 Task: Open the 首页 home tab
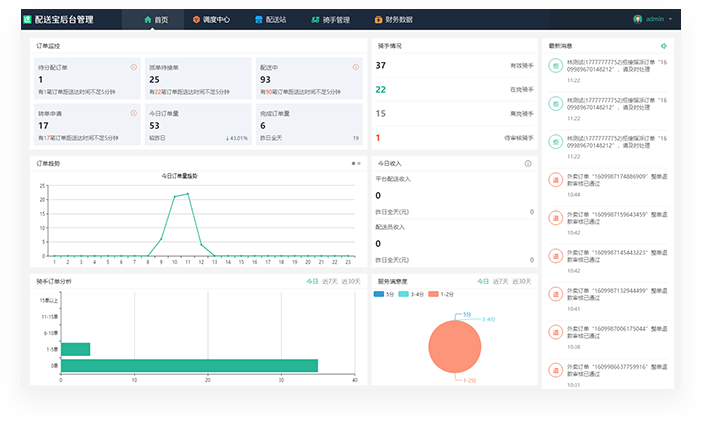(x=155, y=19)
